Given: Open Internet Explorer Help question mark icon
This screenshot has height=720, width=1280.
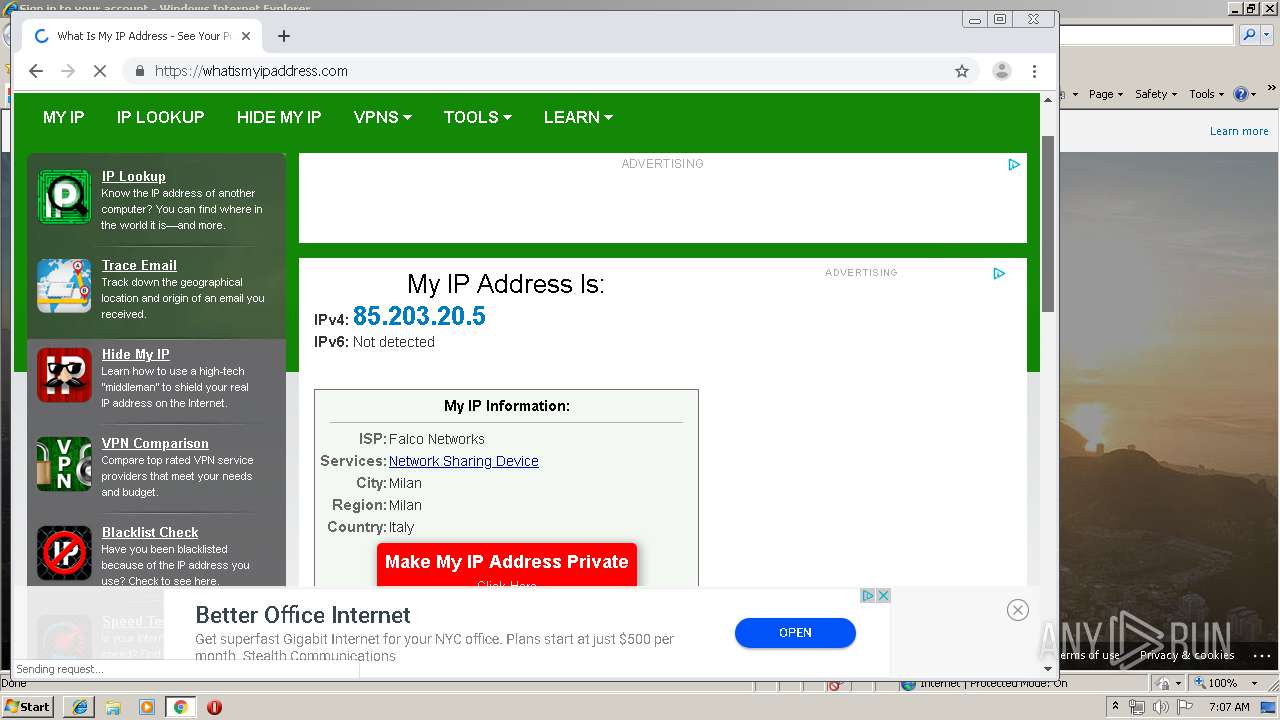Looking at the screenshot, I should coord(1241,94).
